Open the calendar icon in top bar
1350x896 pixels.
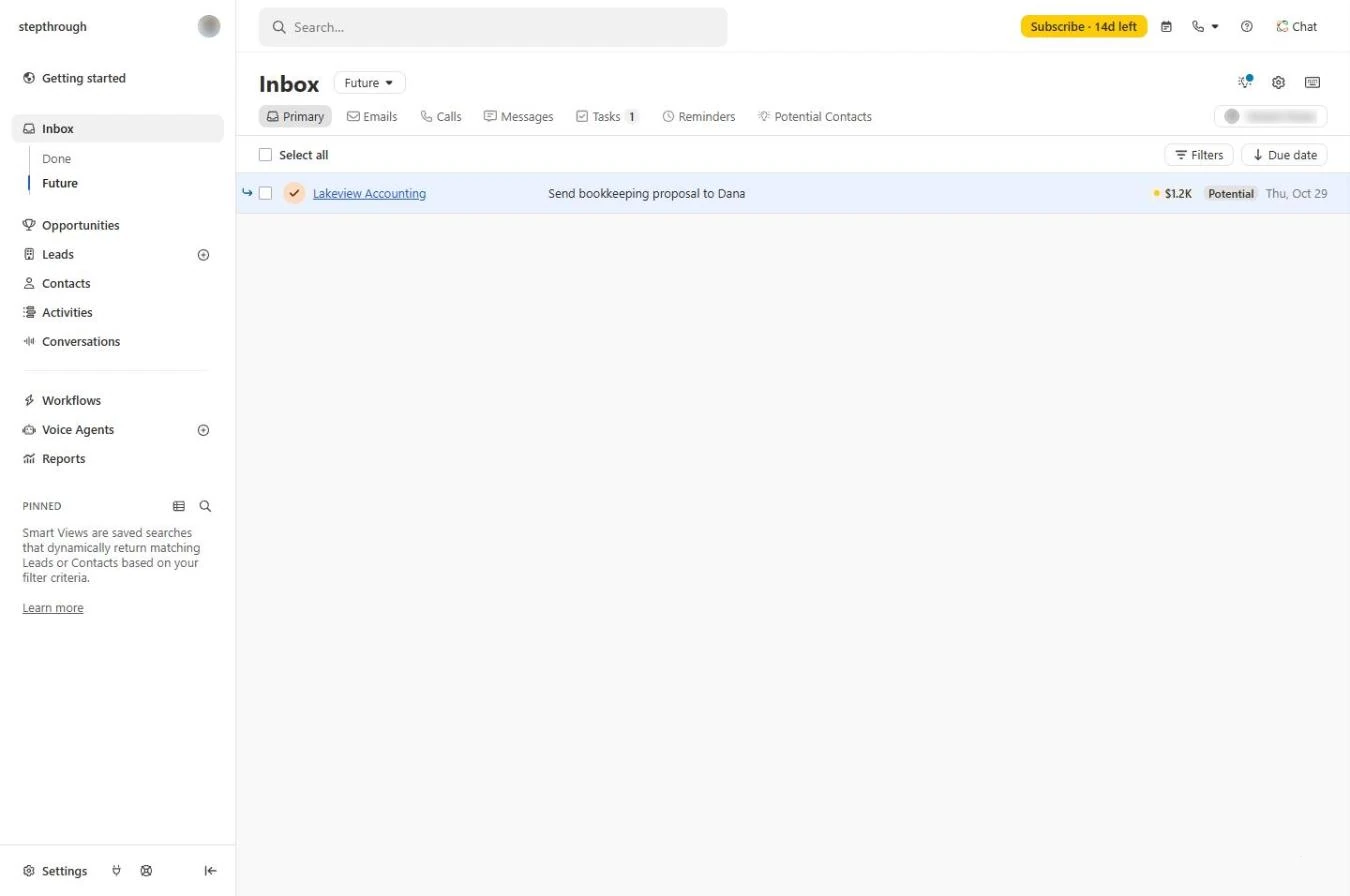pyautogui.click(x=1166, y=27)
